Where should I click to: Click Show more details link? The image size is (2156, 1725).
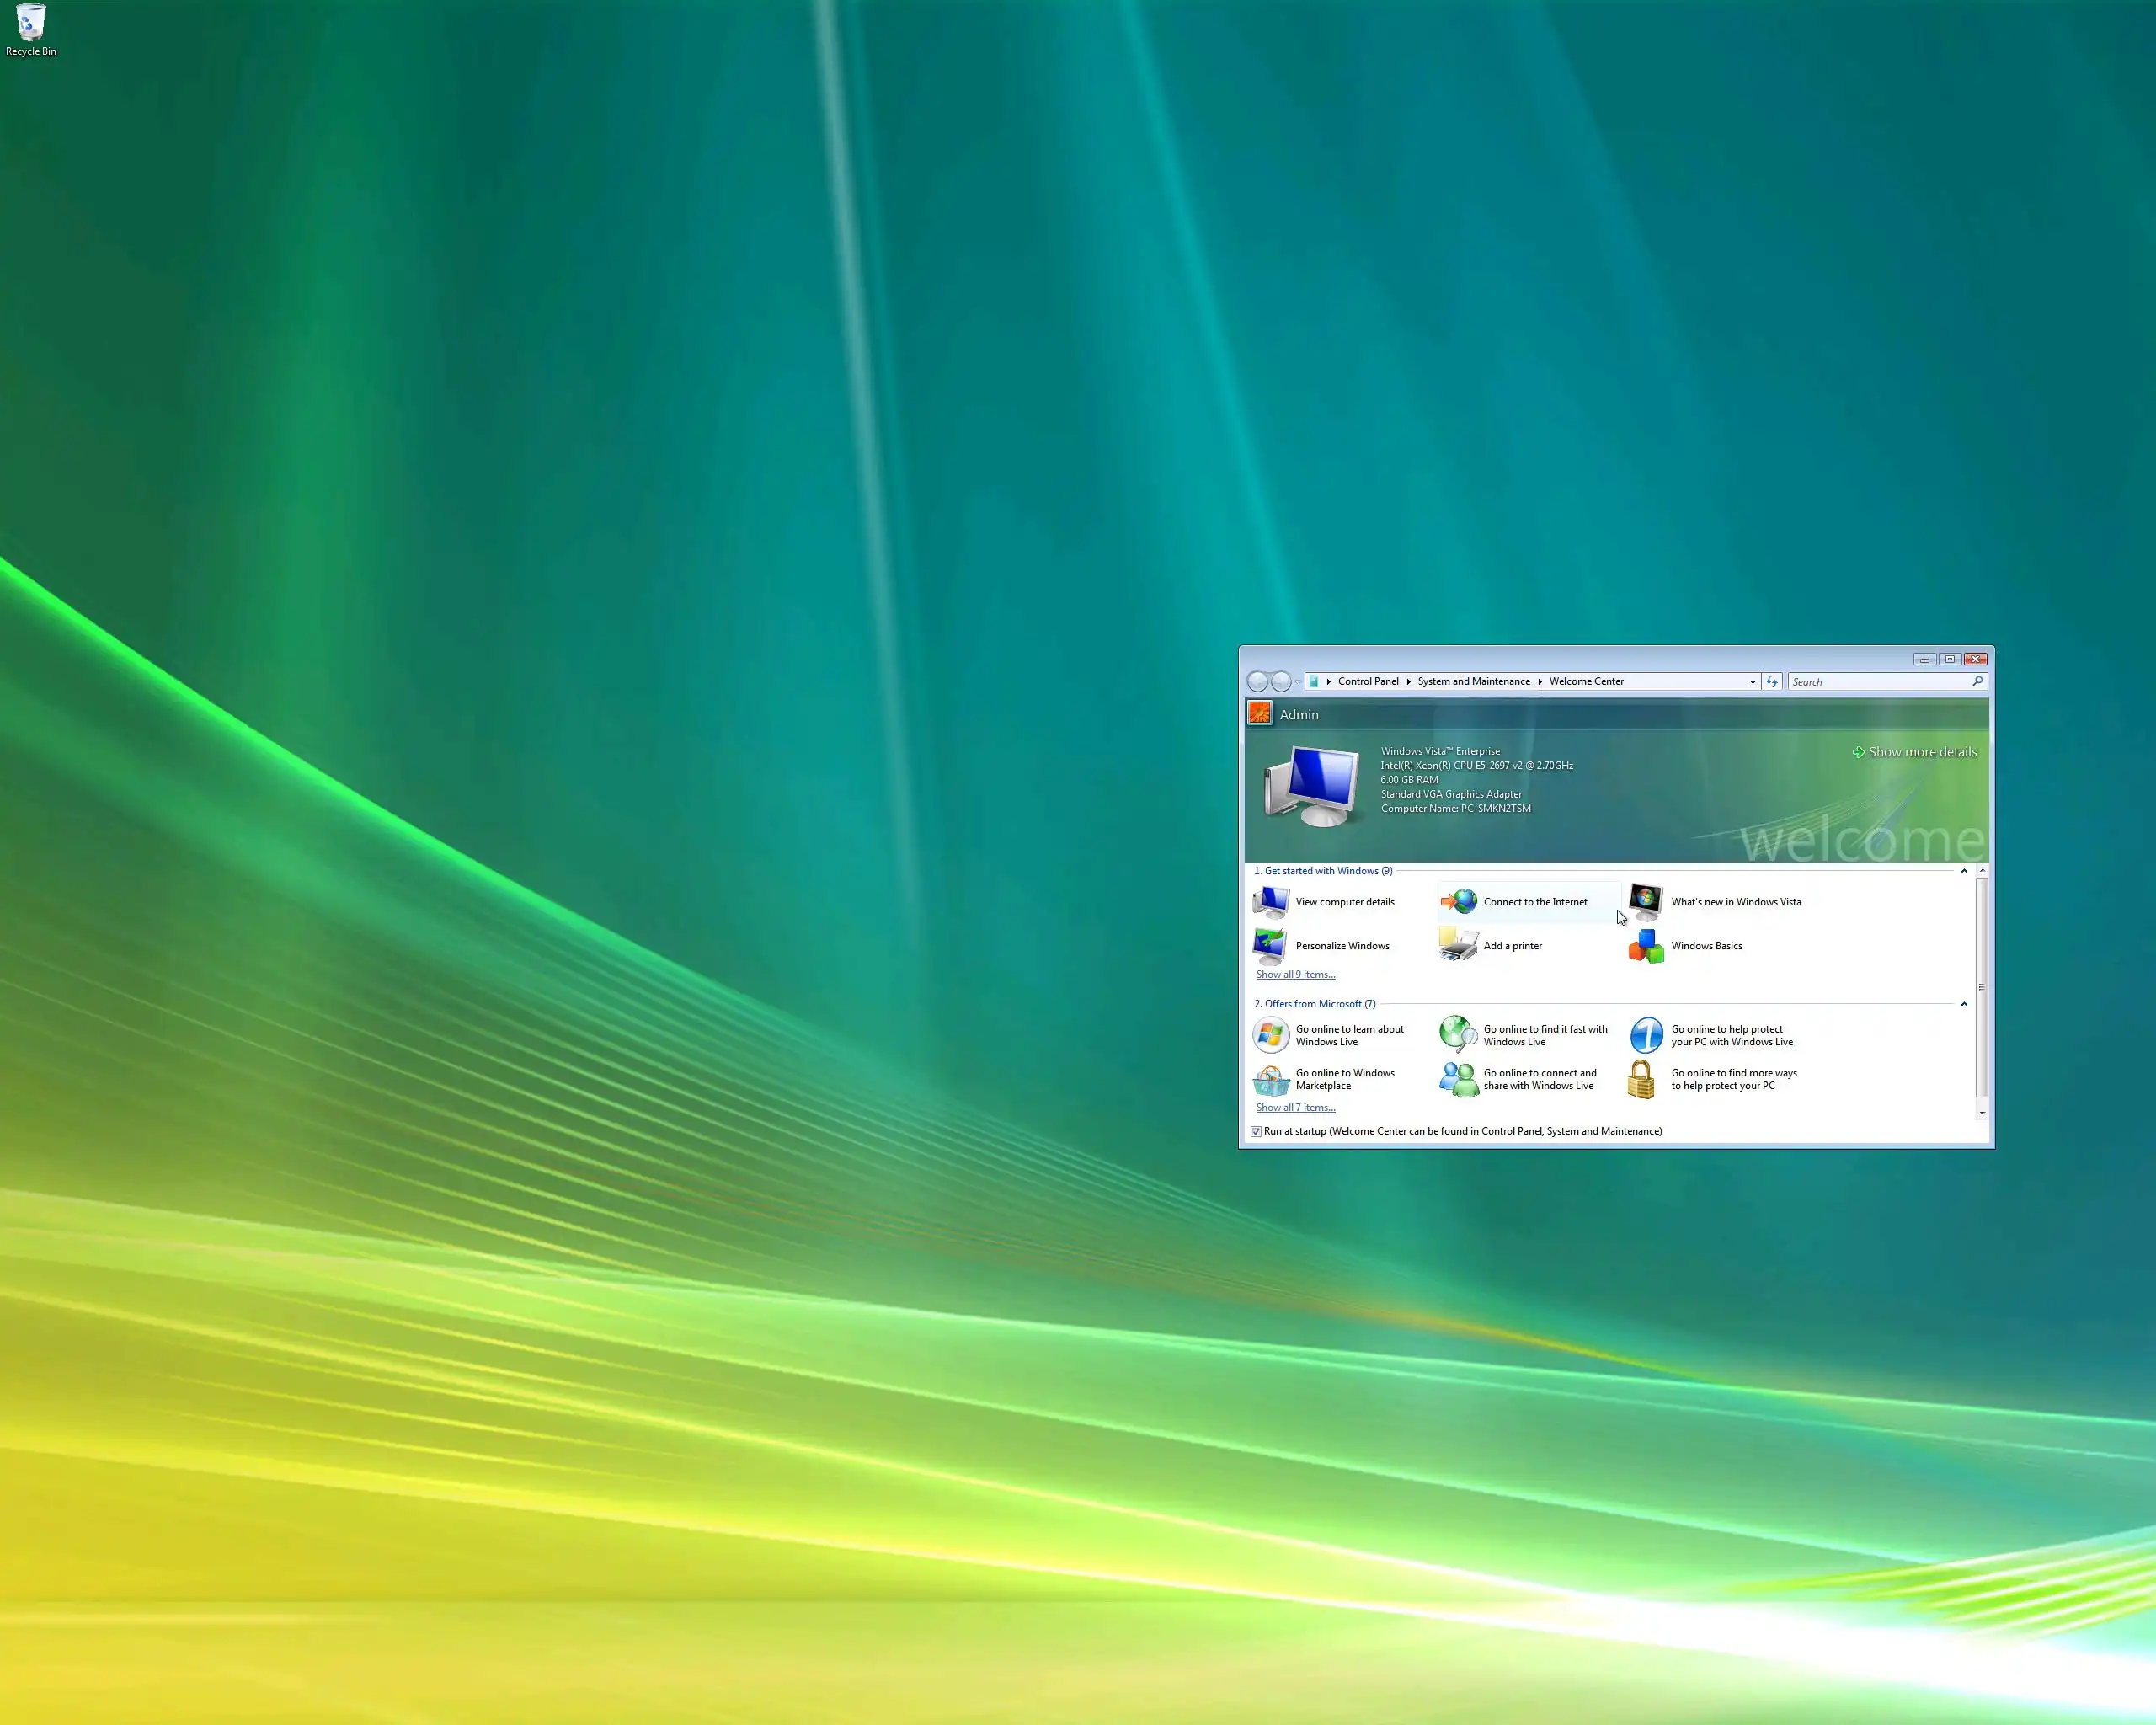point(1921,752)
